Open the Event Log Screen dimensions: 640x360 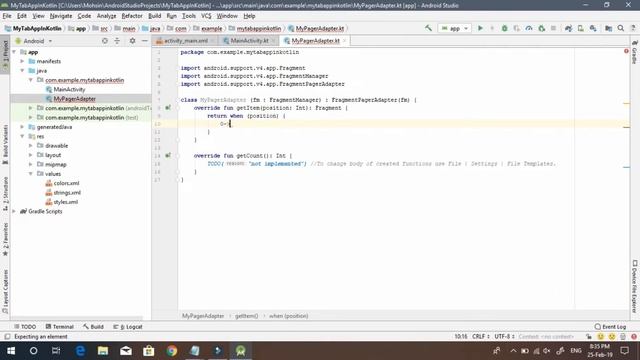click(x=610, y=327)
